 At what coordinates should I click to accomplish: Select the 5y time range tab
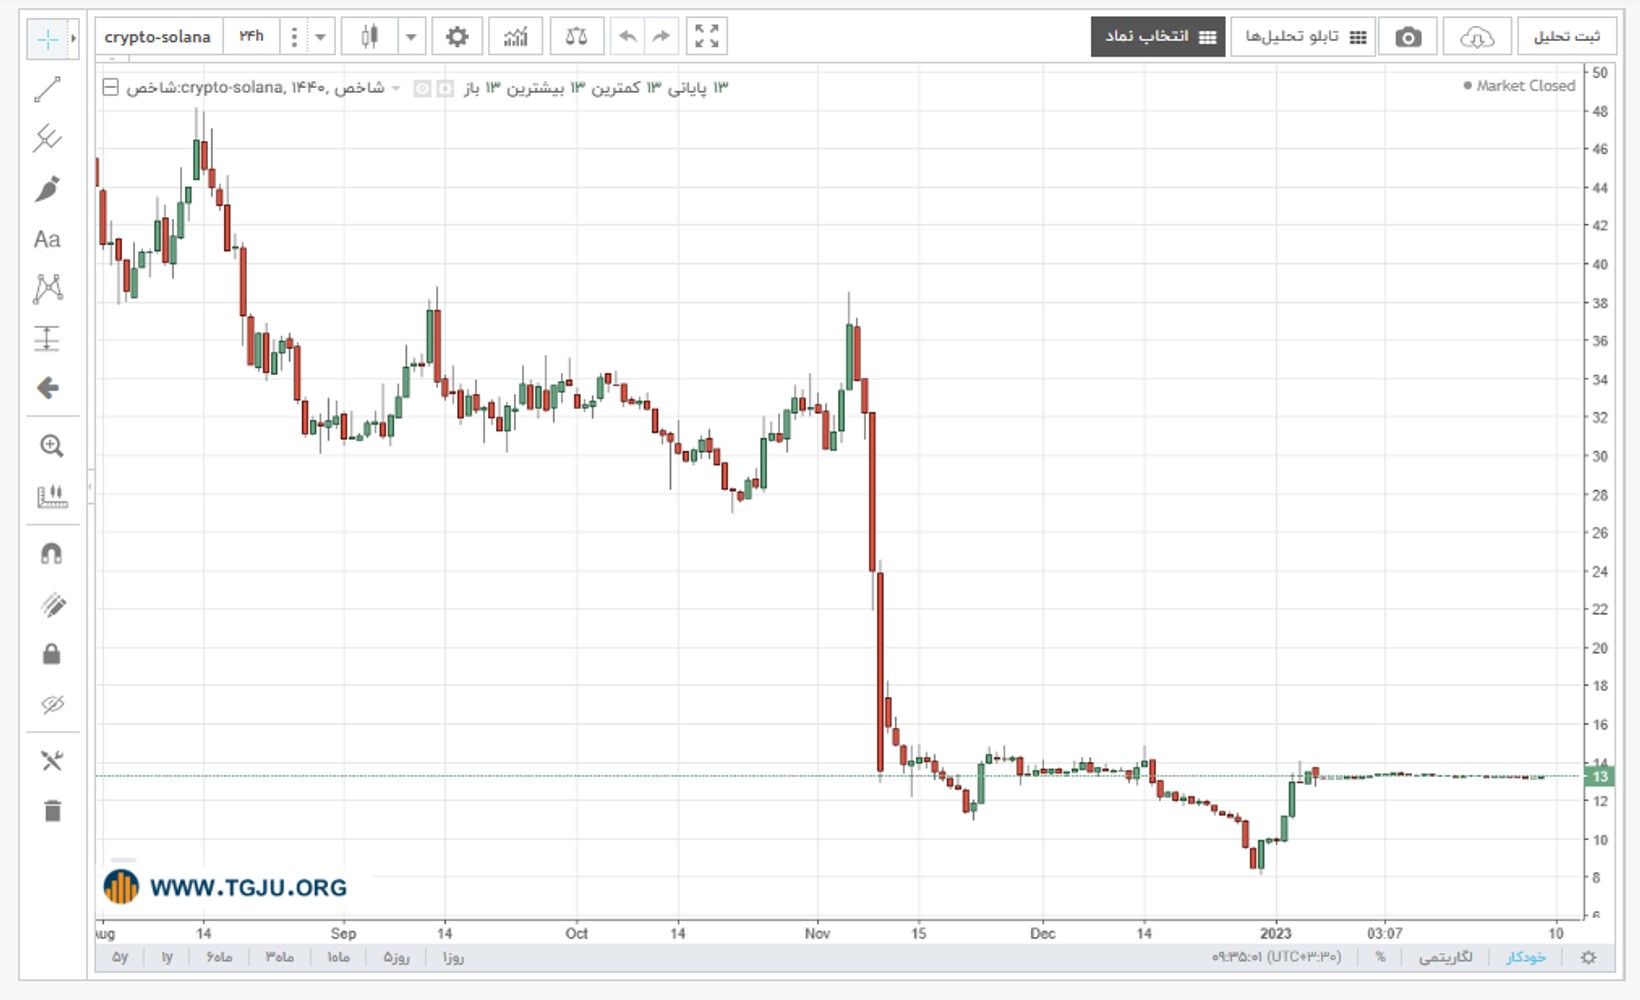point(120,957)
